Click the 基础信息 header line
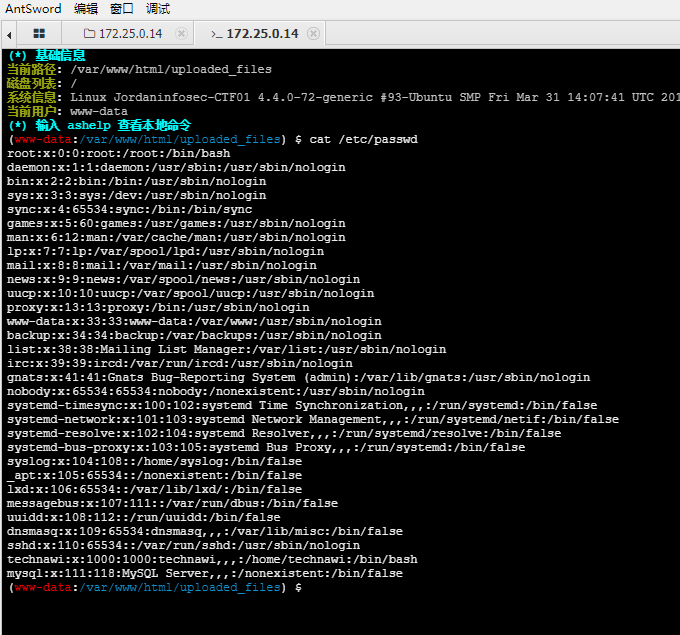Screen dimensions: 680x635 47,56
